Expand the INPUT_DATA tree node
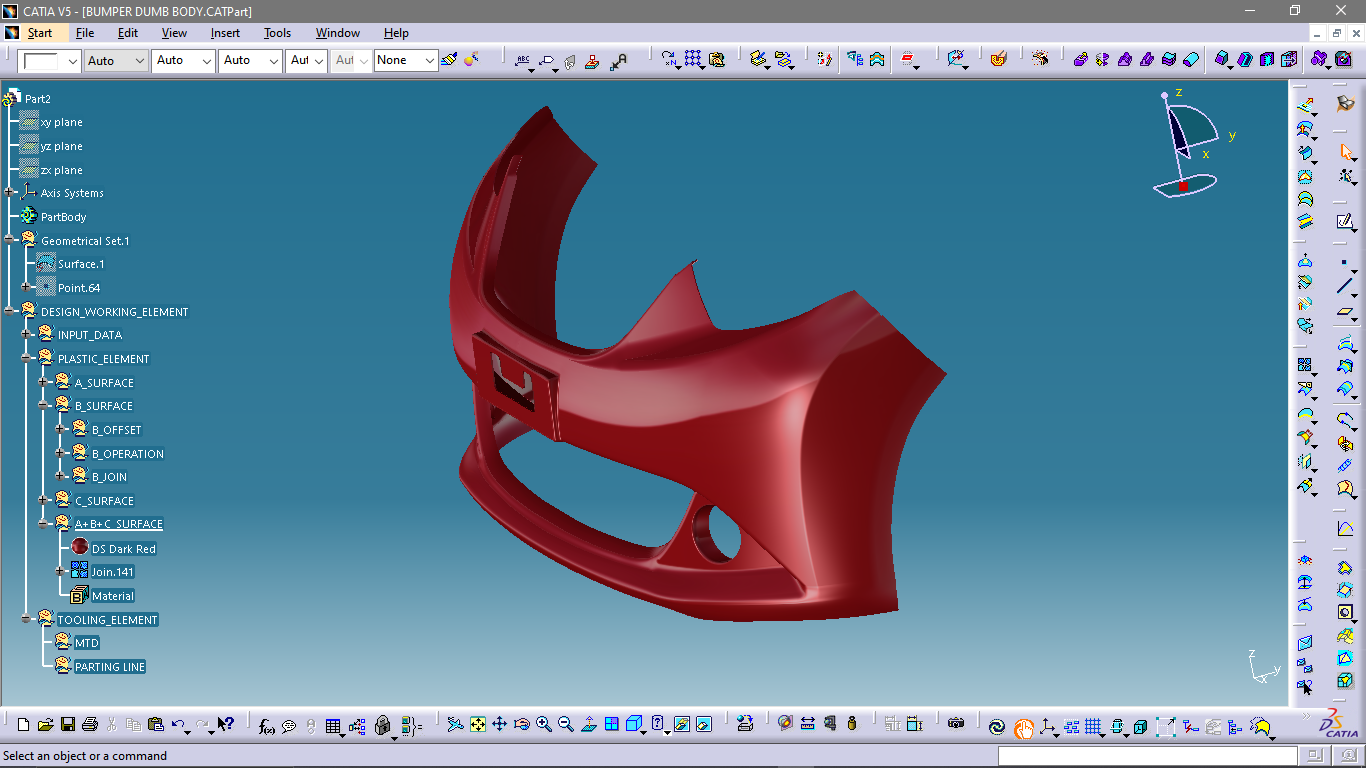Screen dimensions: 1366x768 click(x=27, y=335)
